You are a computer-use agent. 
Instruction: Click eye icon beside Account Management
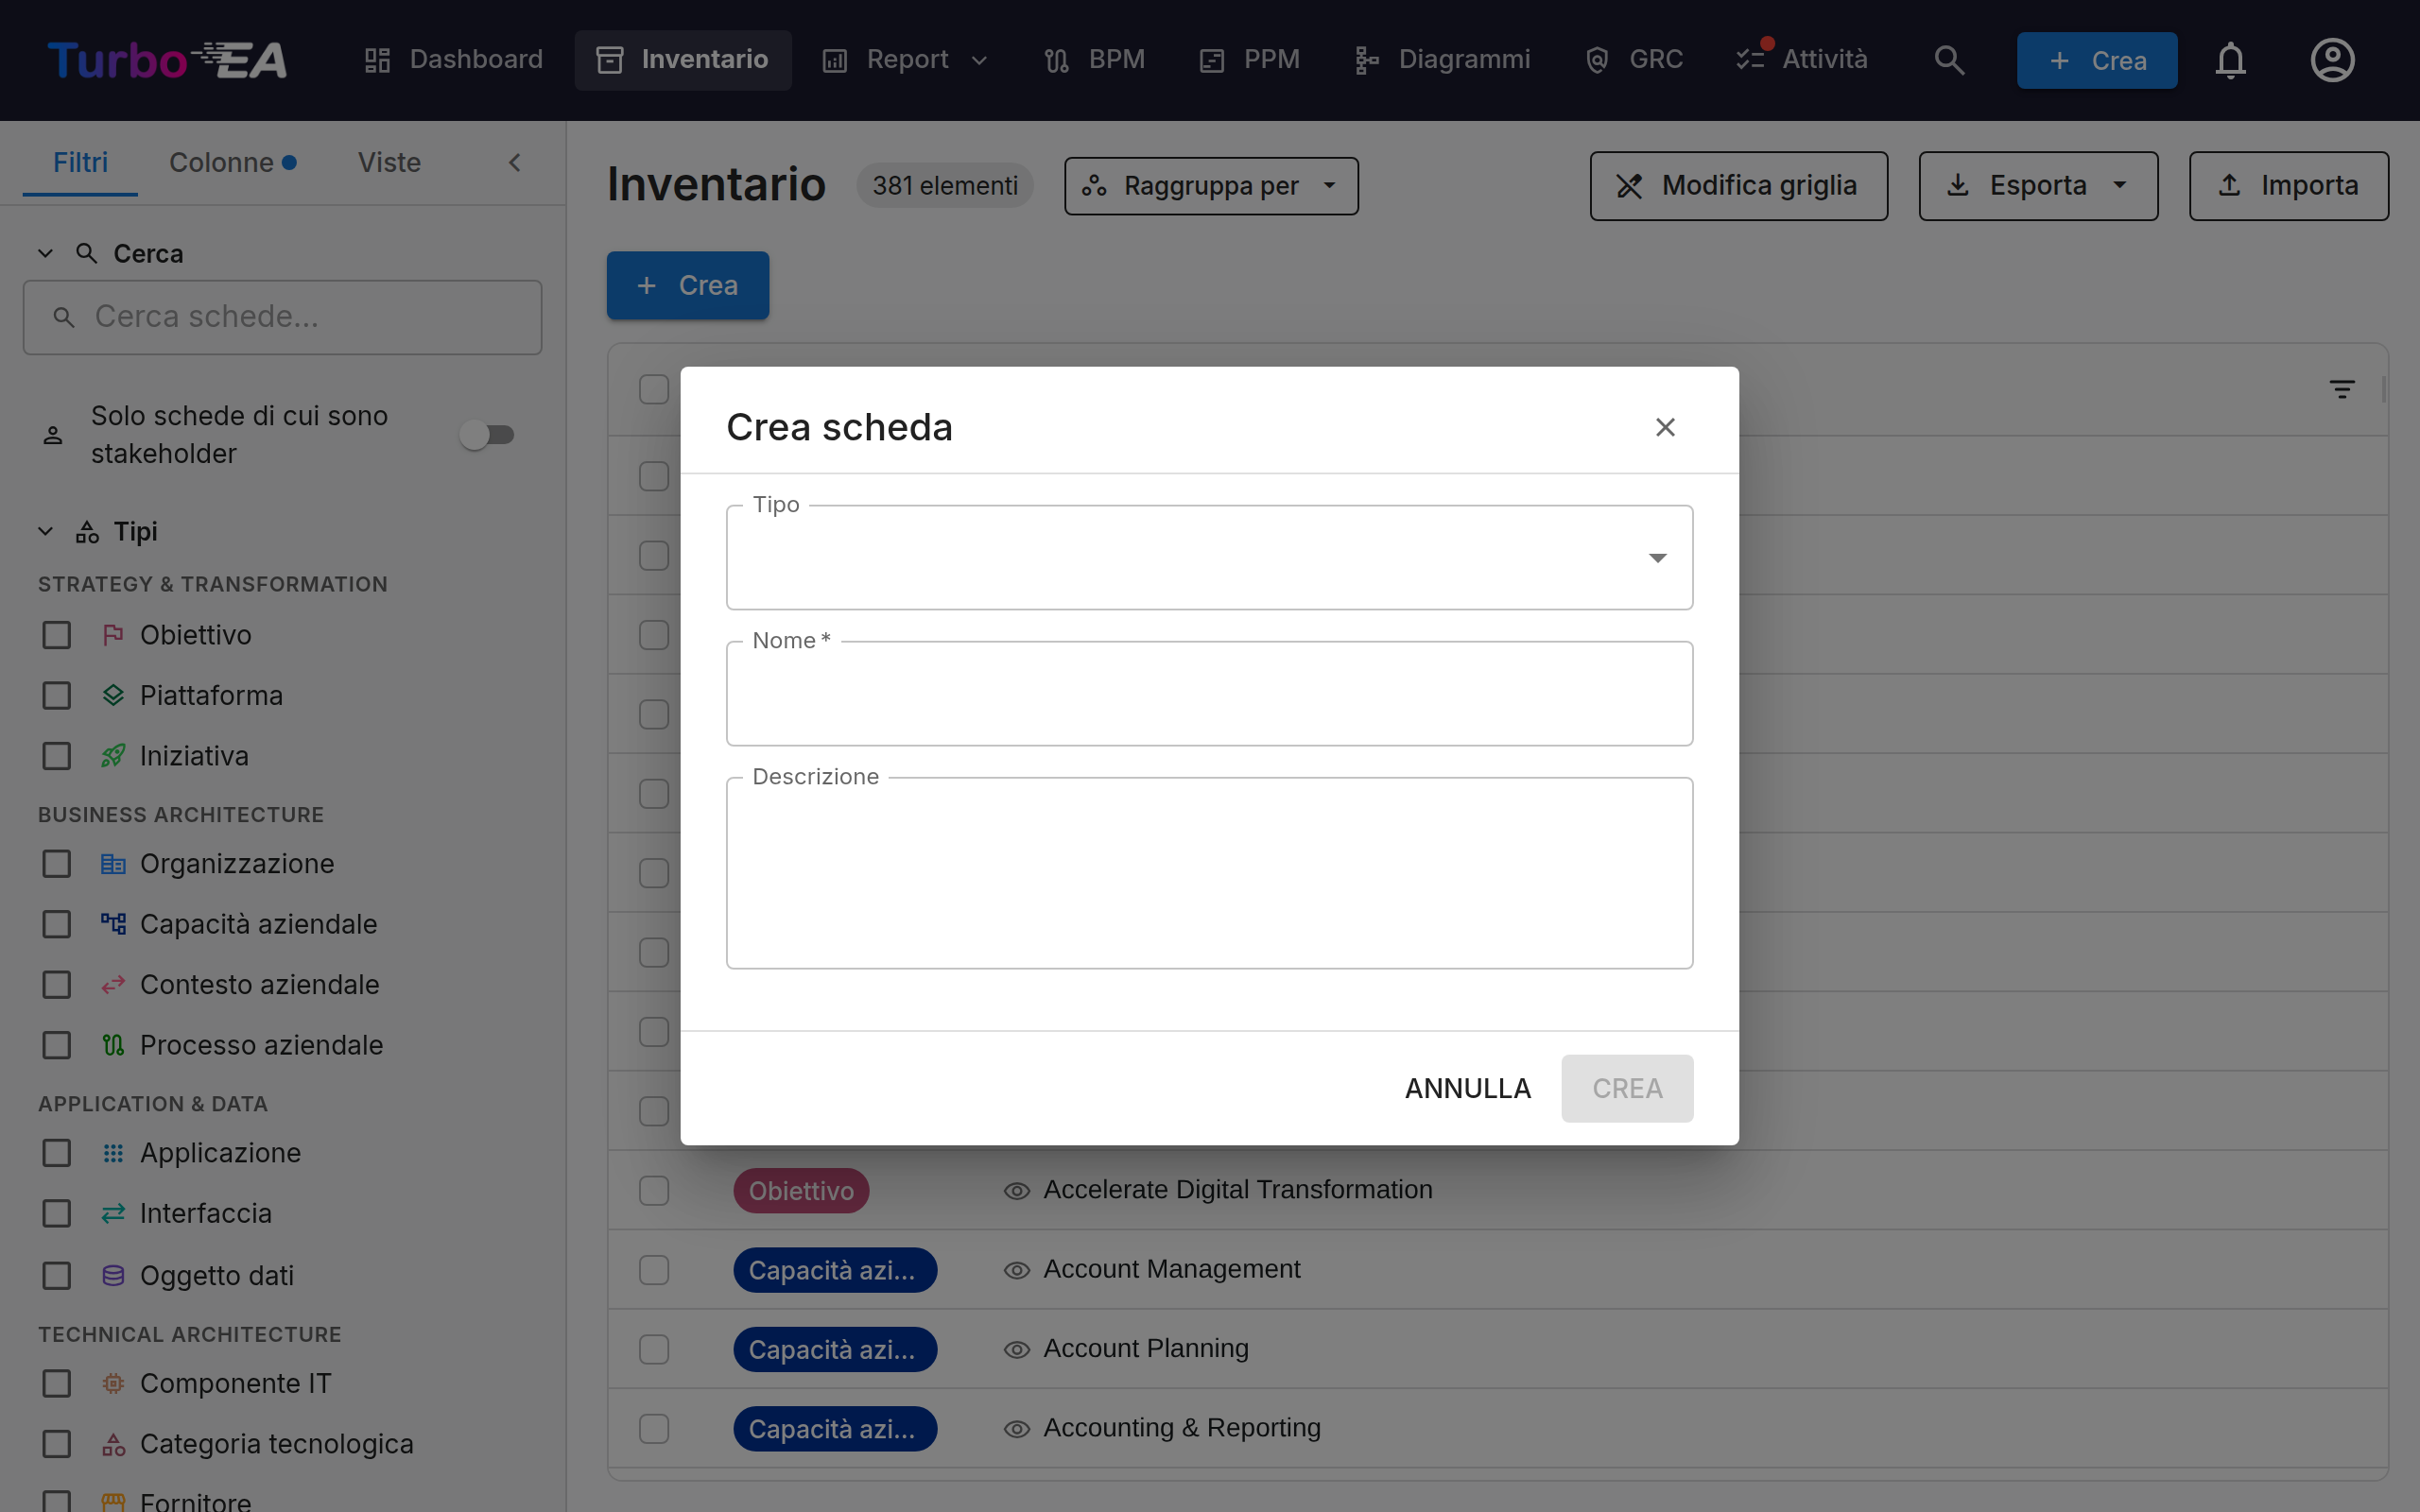point(1016,1270)
